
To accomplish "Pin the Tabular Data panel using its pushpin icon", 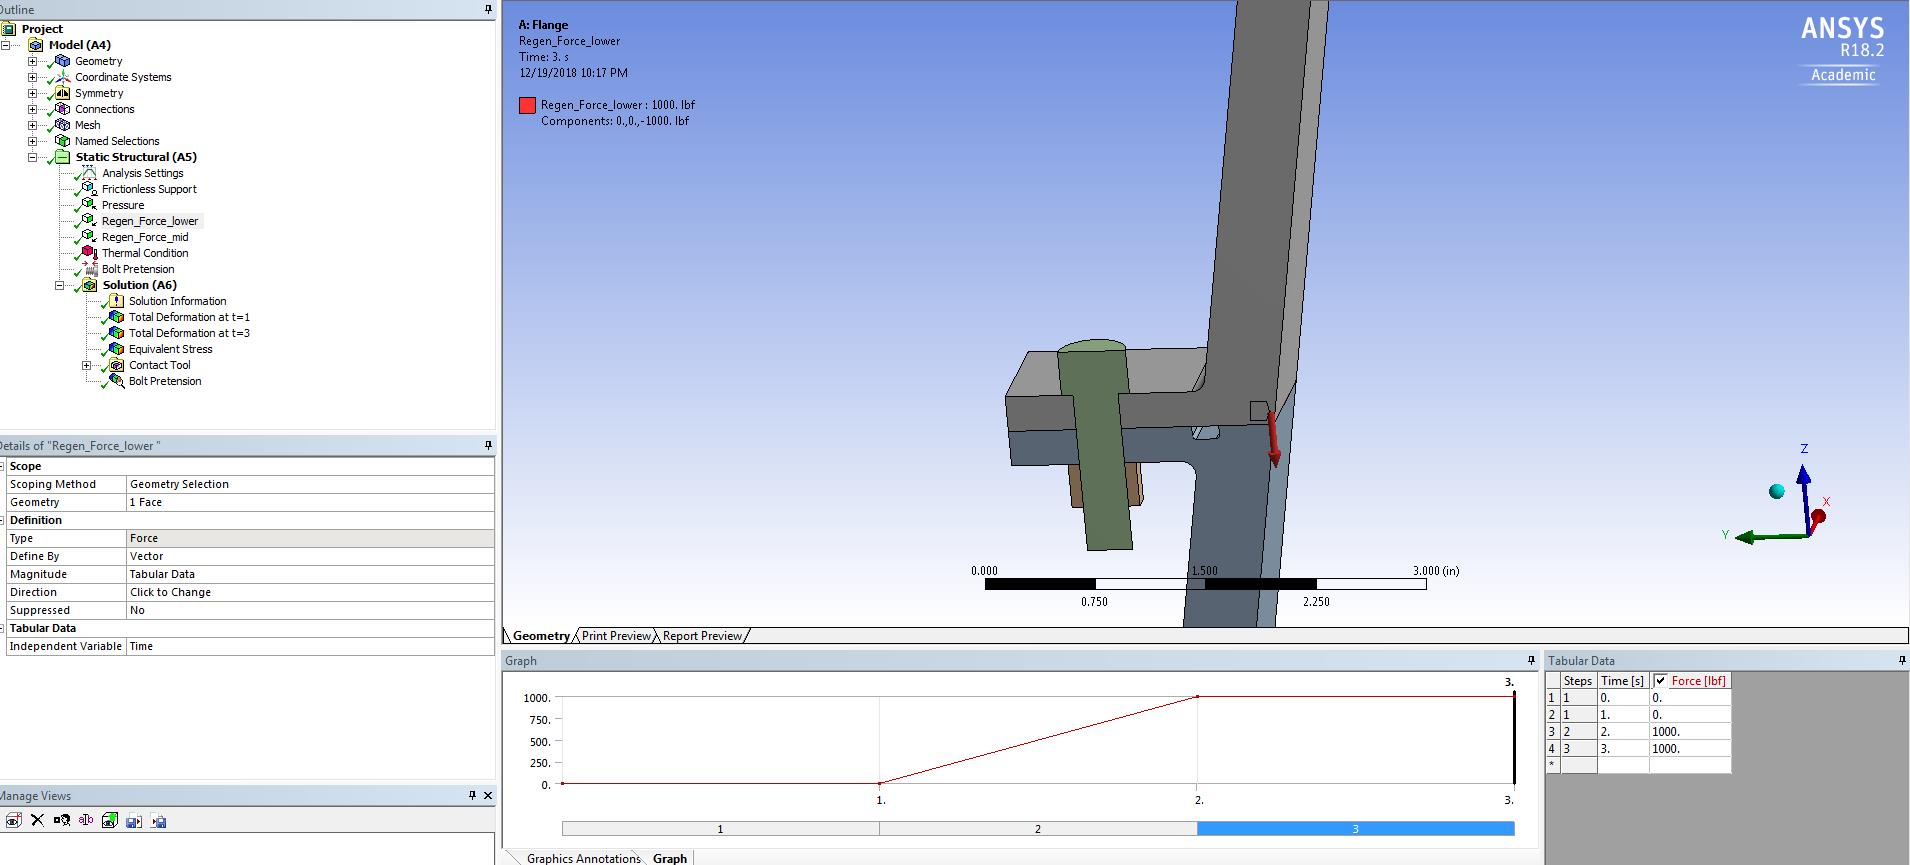I will click(x=1901, y=660).
